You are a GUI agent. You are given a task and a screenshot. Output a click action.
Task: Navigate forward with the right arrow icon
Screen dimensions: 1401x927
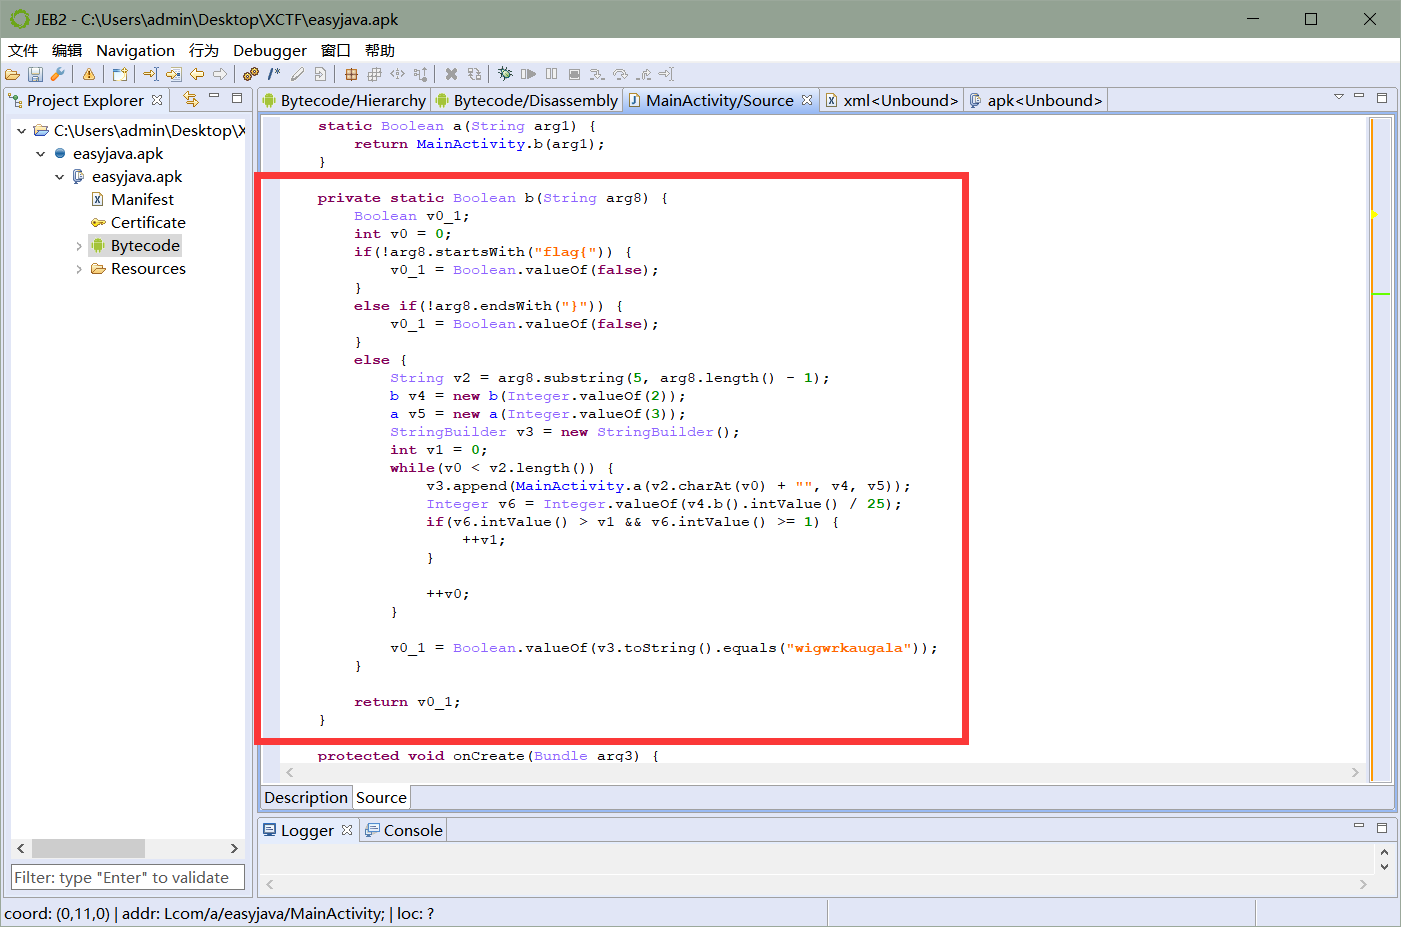tap(220, 74)
